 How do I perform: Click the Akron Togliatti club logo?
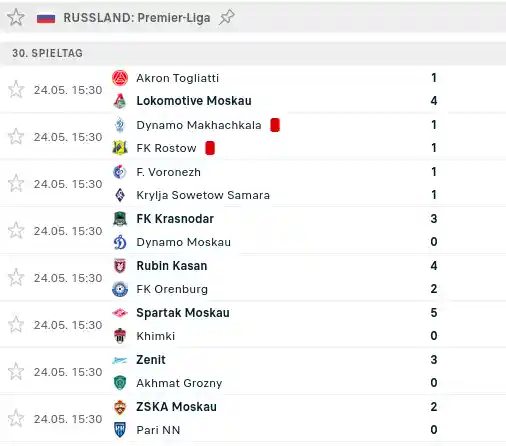click(x=120, y=78)
